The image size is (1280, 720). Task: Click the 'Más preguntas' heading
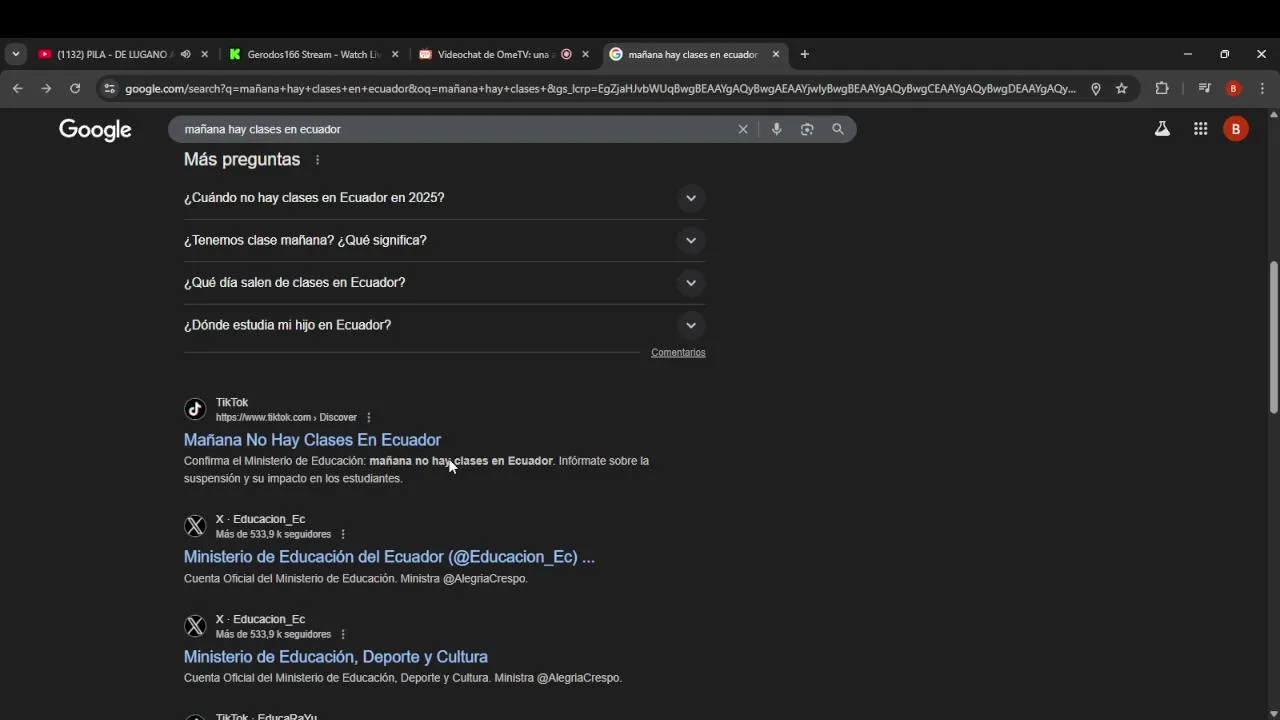(x=242, y=160)
